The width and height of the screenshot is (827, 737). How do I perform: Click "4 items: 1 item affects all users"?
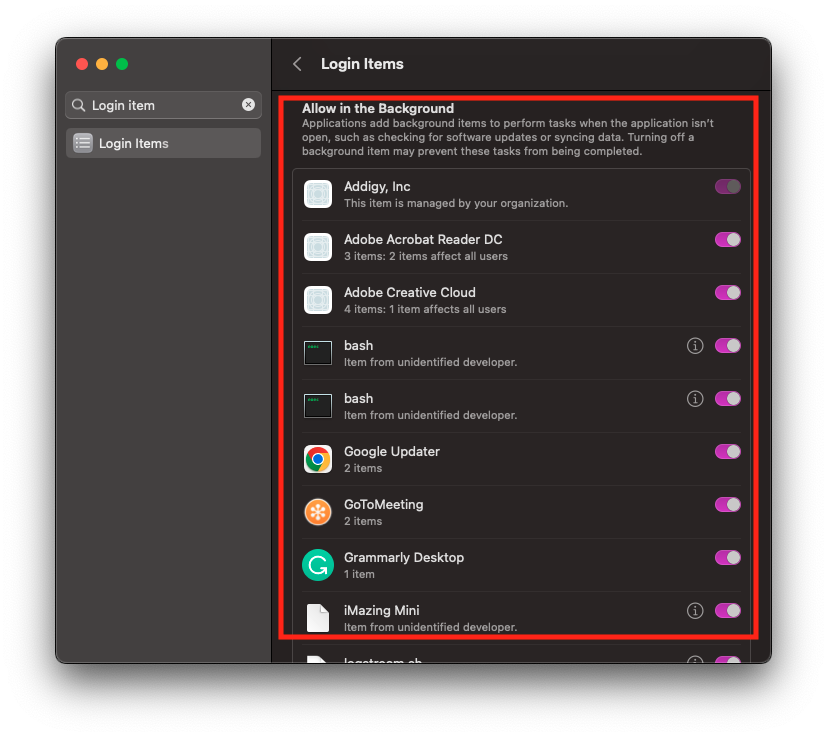pos(425,310)
